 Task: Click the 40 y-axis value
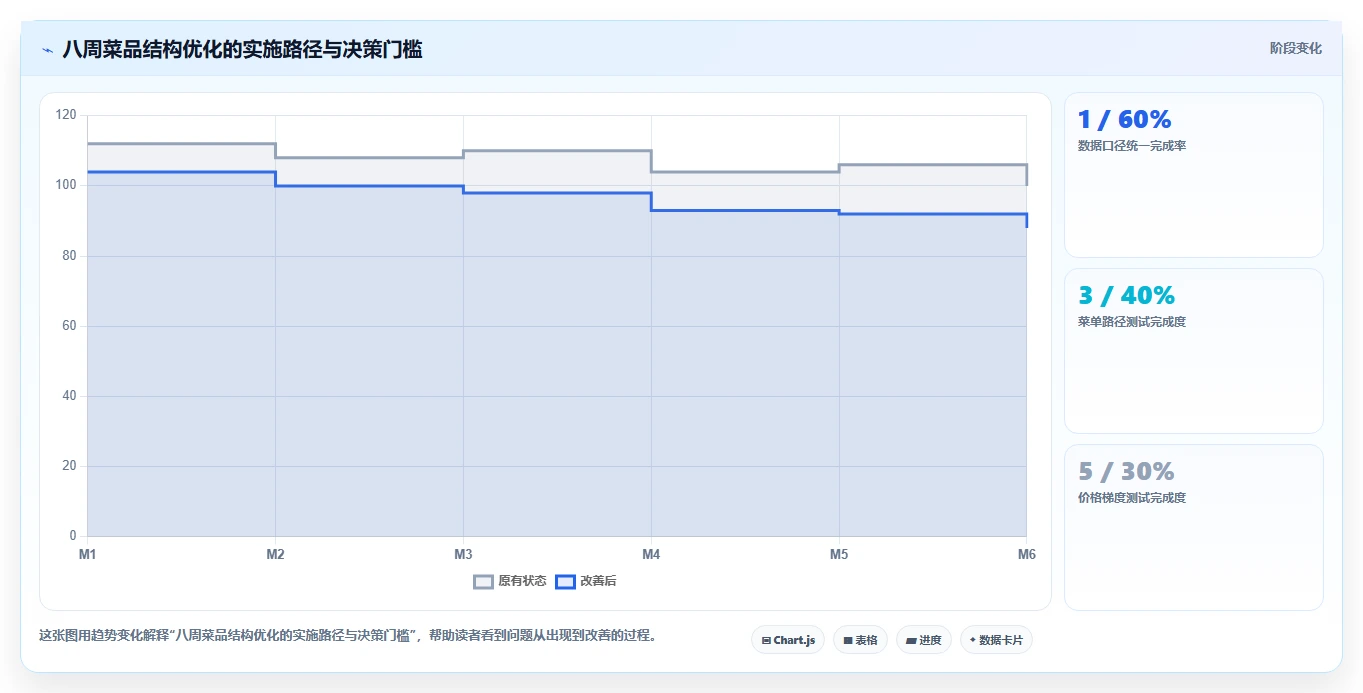click(x=69, y=396)
